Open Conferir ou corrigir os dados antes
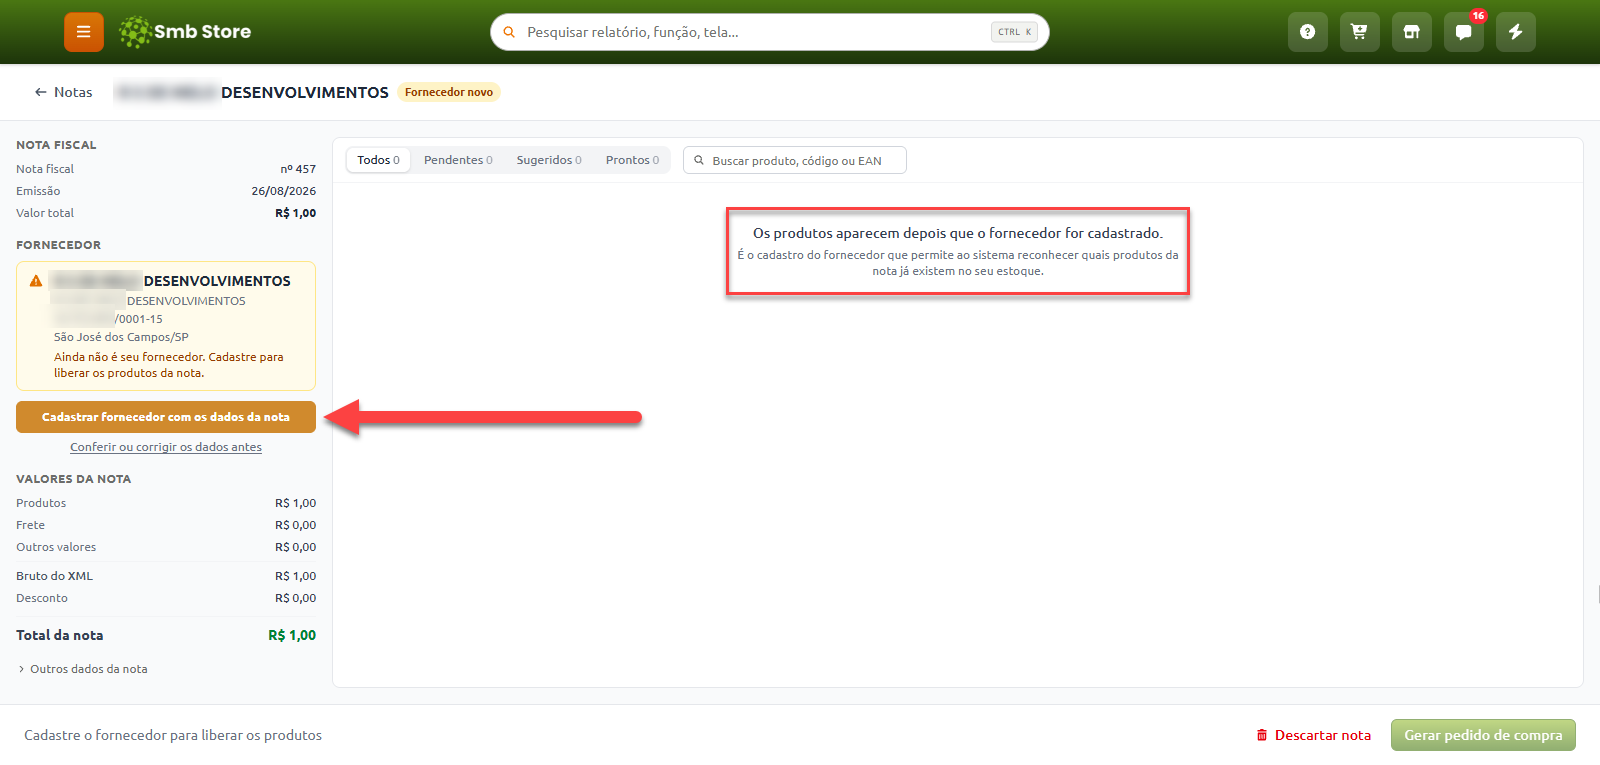Image resolution: width=1600 pixels, height=765 pixels. coord(166,447)
